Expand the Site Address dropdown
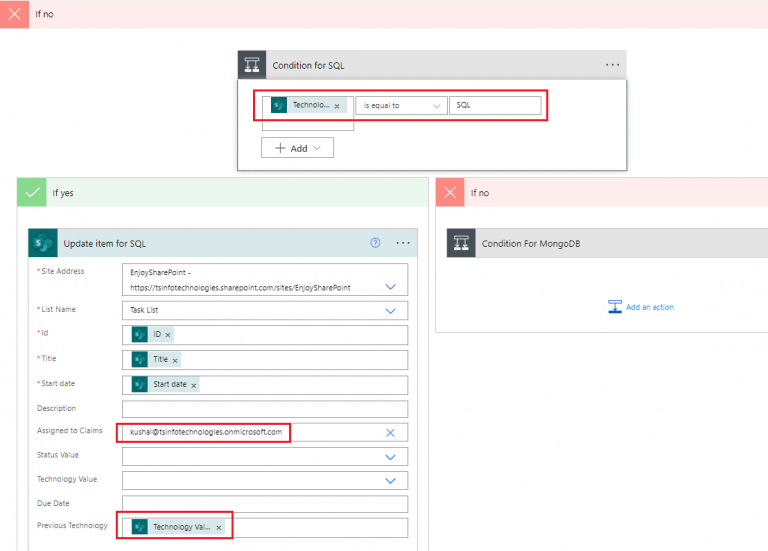Image resolution: width=768 pixels, height=551 pixels. tap(390, 287)
